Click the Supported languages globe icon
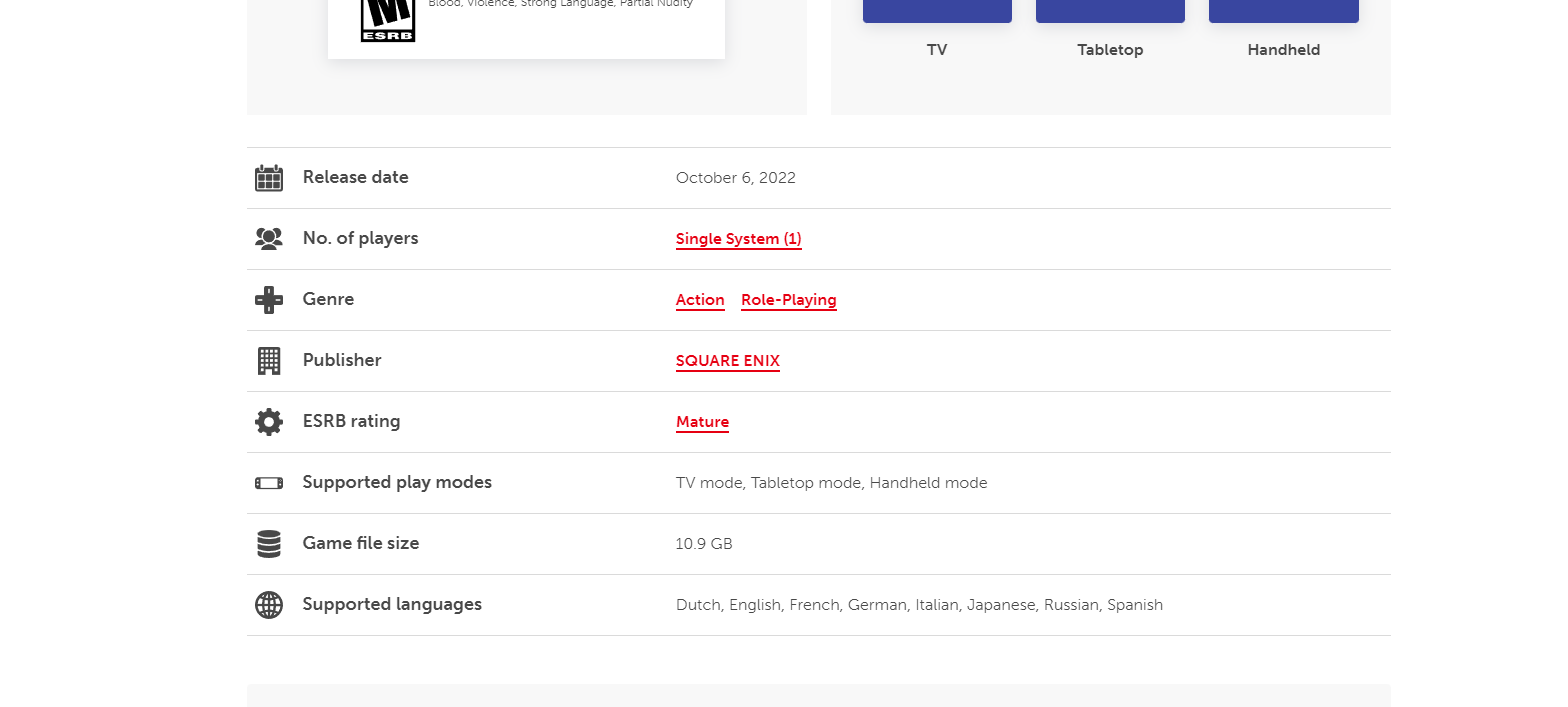 [269, 605]
